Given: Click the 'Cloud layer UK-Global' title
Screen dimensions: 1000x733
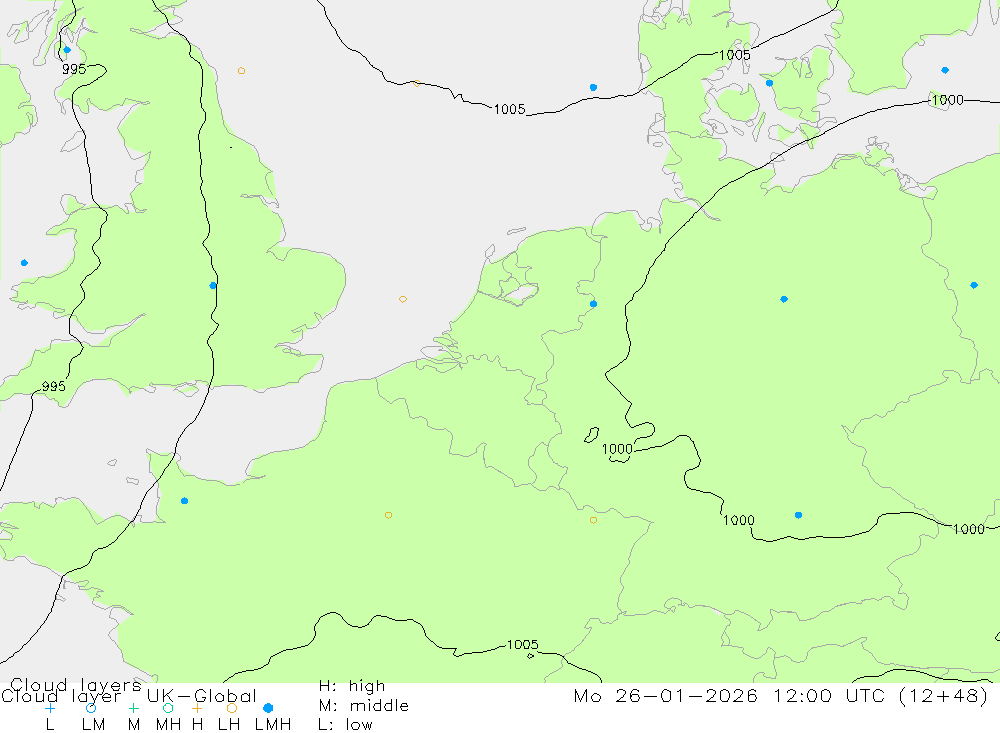Looking at the screenshot, I should coord(129,695).
